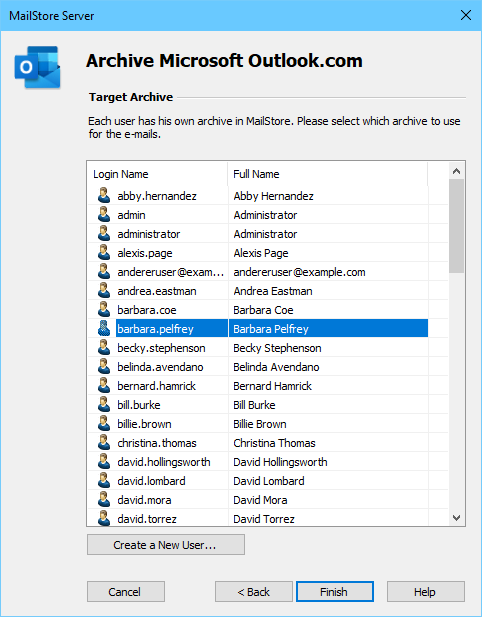Screen dimensions: 482x617
Task: Click the Finish button
Action: point(334,591)
